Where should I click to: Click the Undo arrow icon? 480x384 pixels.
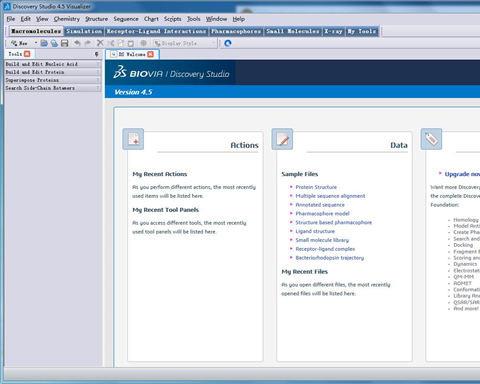point(77,43)
